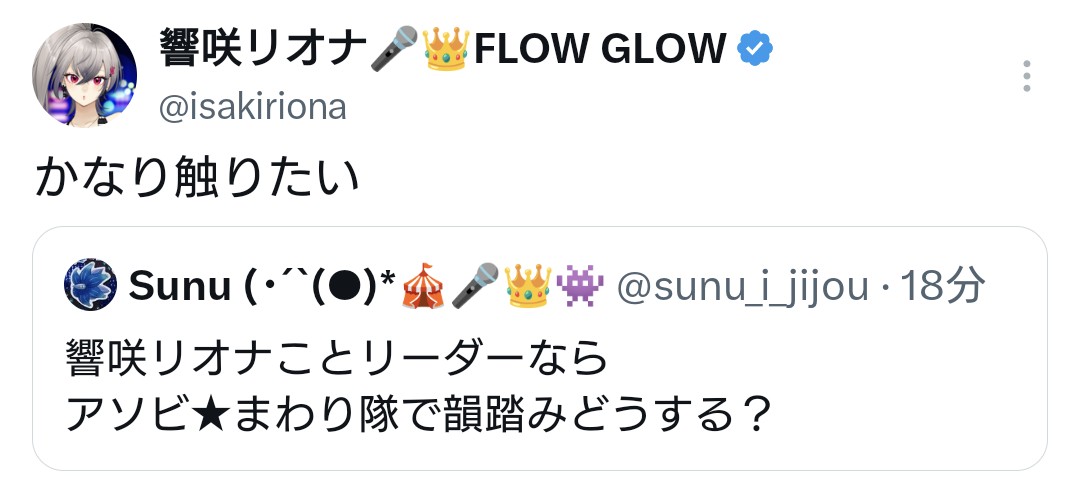Click the display name 響咲リオナ
The height and width of the screenshot is (488, 1080).
tap(263, 48)
